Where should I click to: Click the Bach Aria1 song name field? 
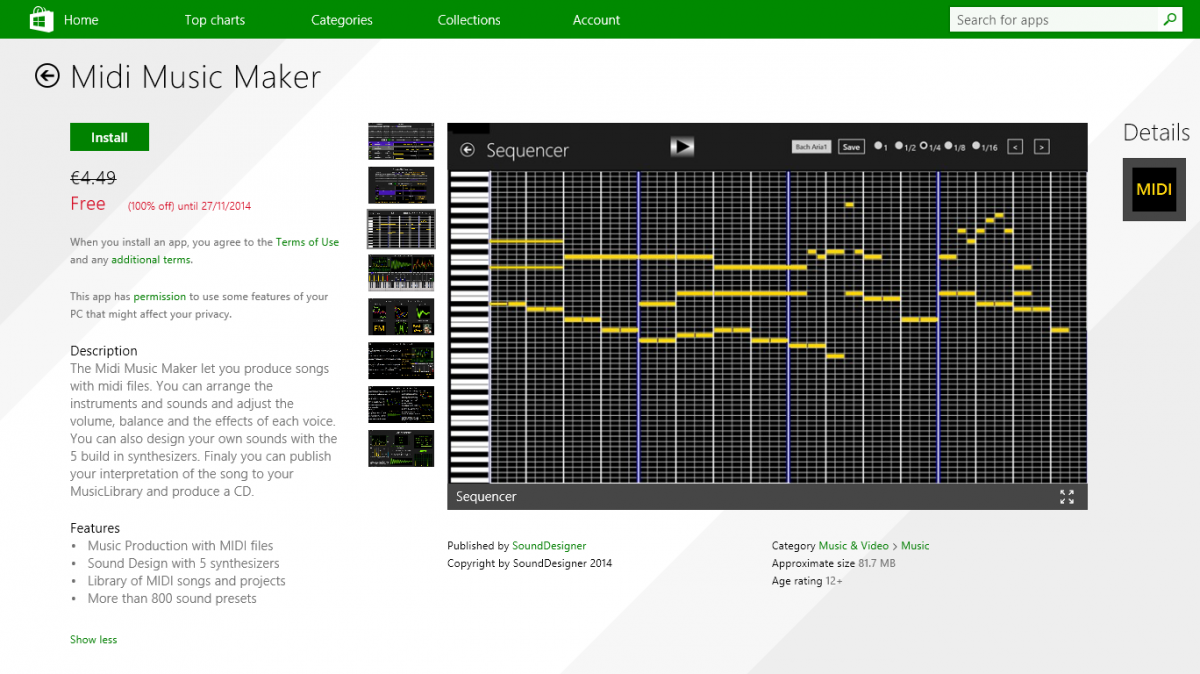coord(812,147)
